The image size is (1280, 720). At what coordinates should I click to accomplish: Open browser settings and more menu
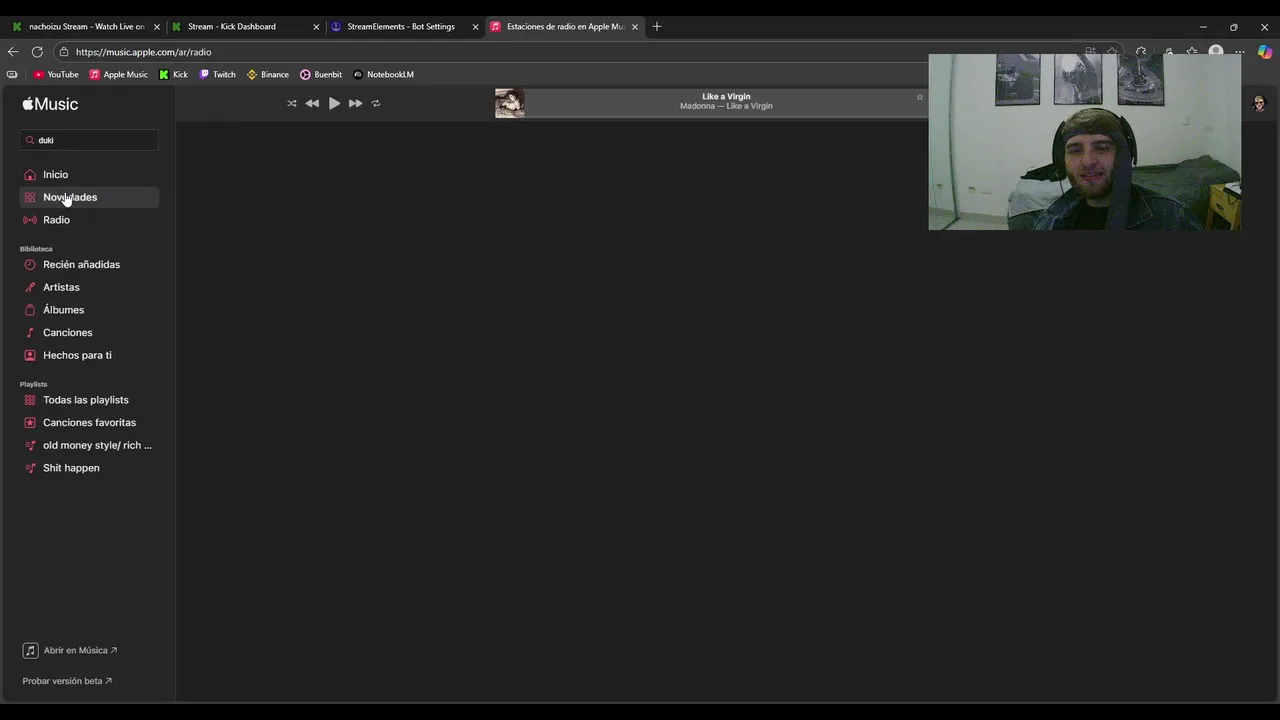click(x=1239, y=52)
